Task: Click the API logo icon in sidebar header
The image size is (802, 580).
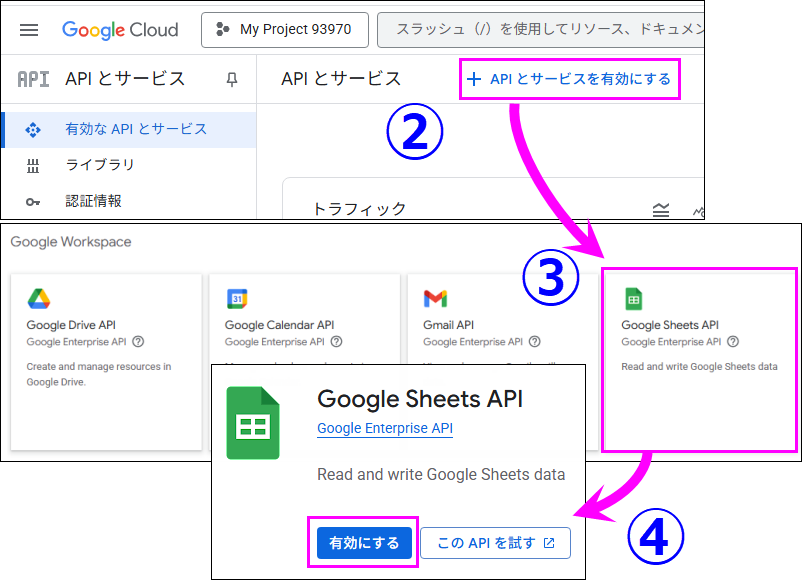Action: [x=33, y=79]
